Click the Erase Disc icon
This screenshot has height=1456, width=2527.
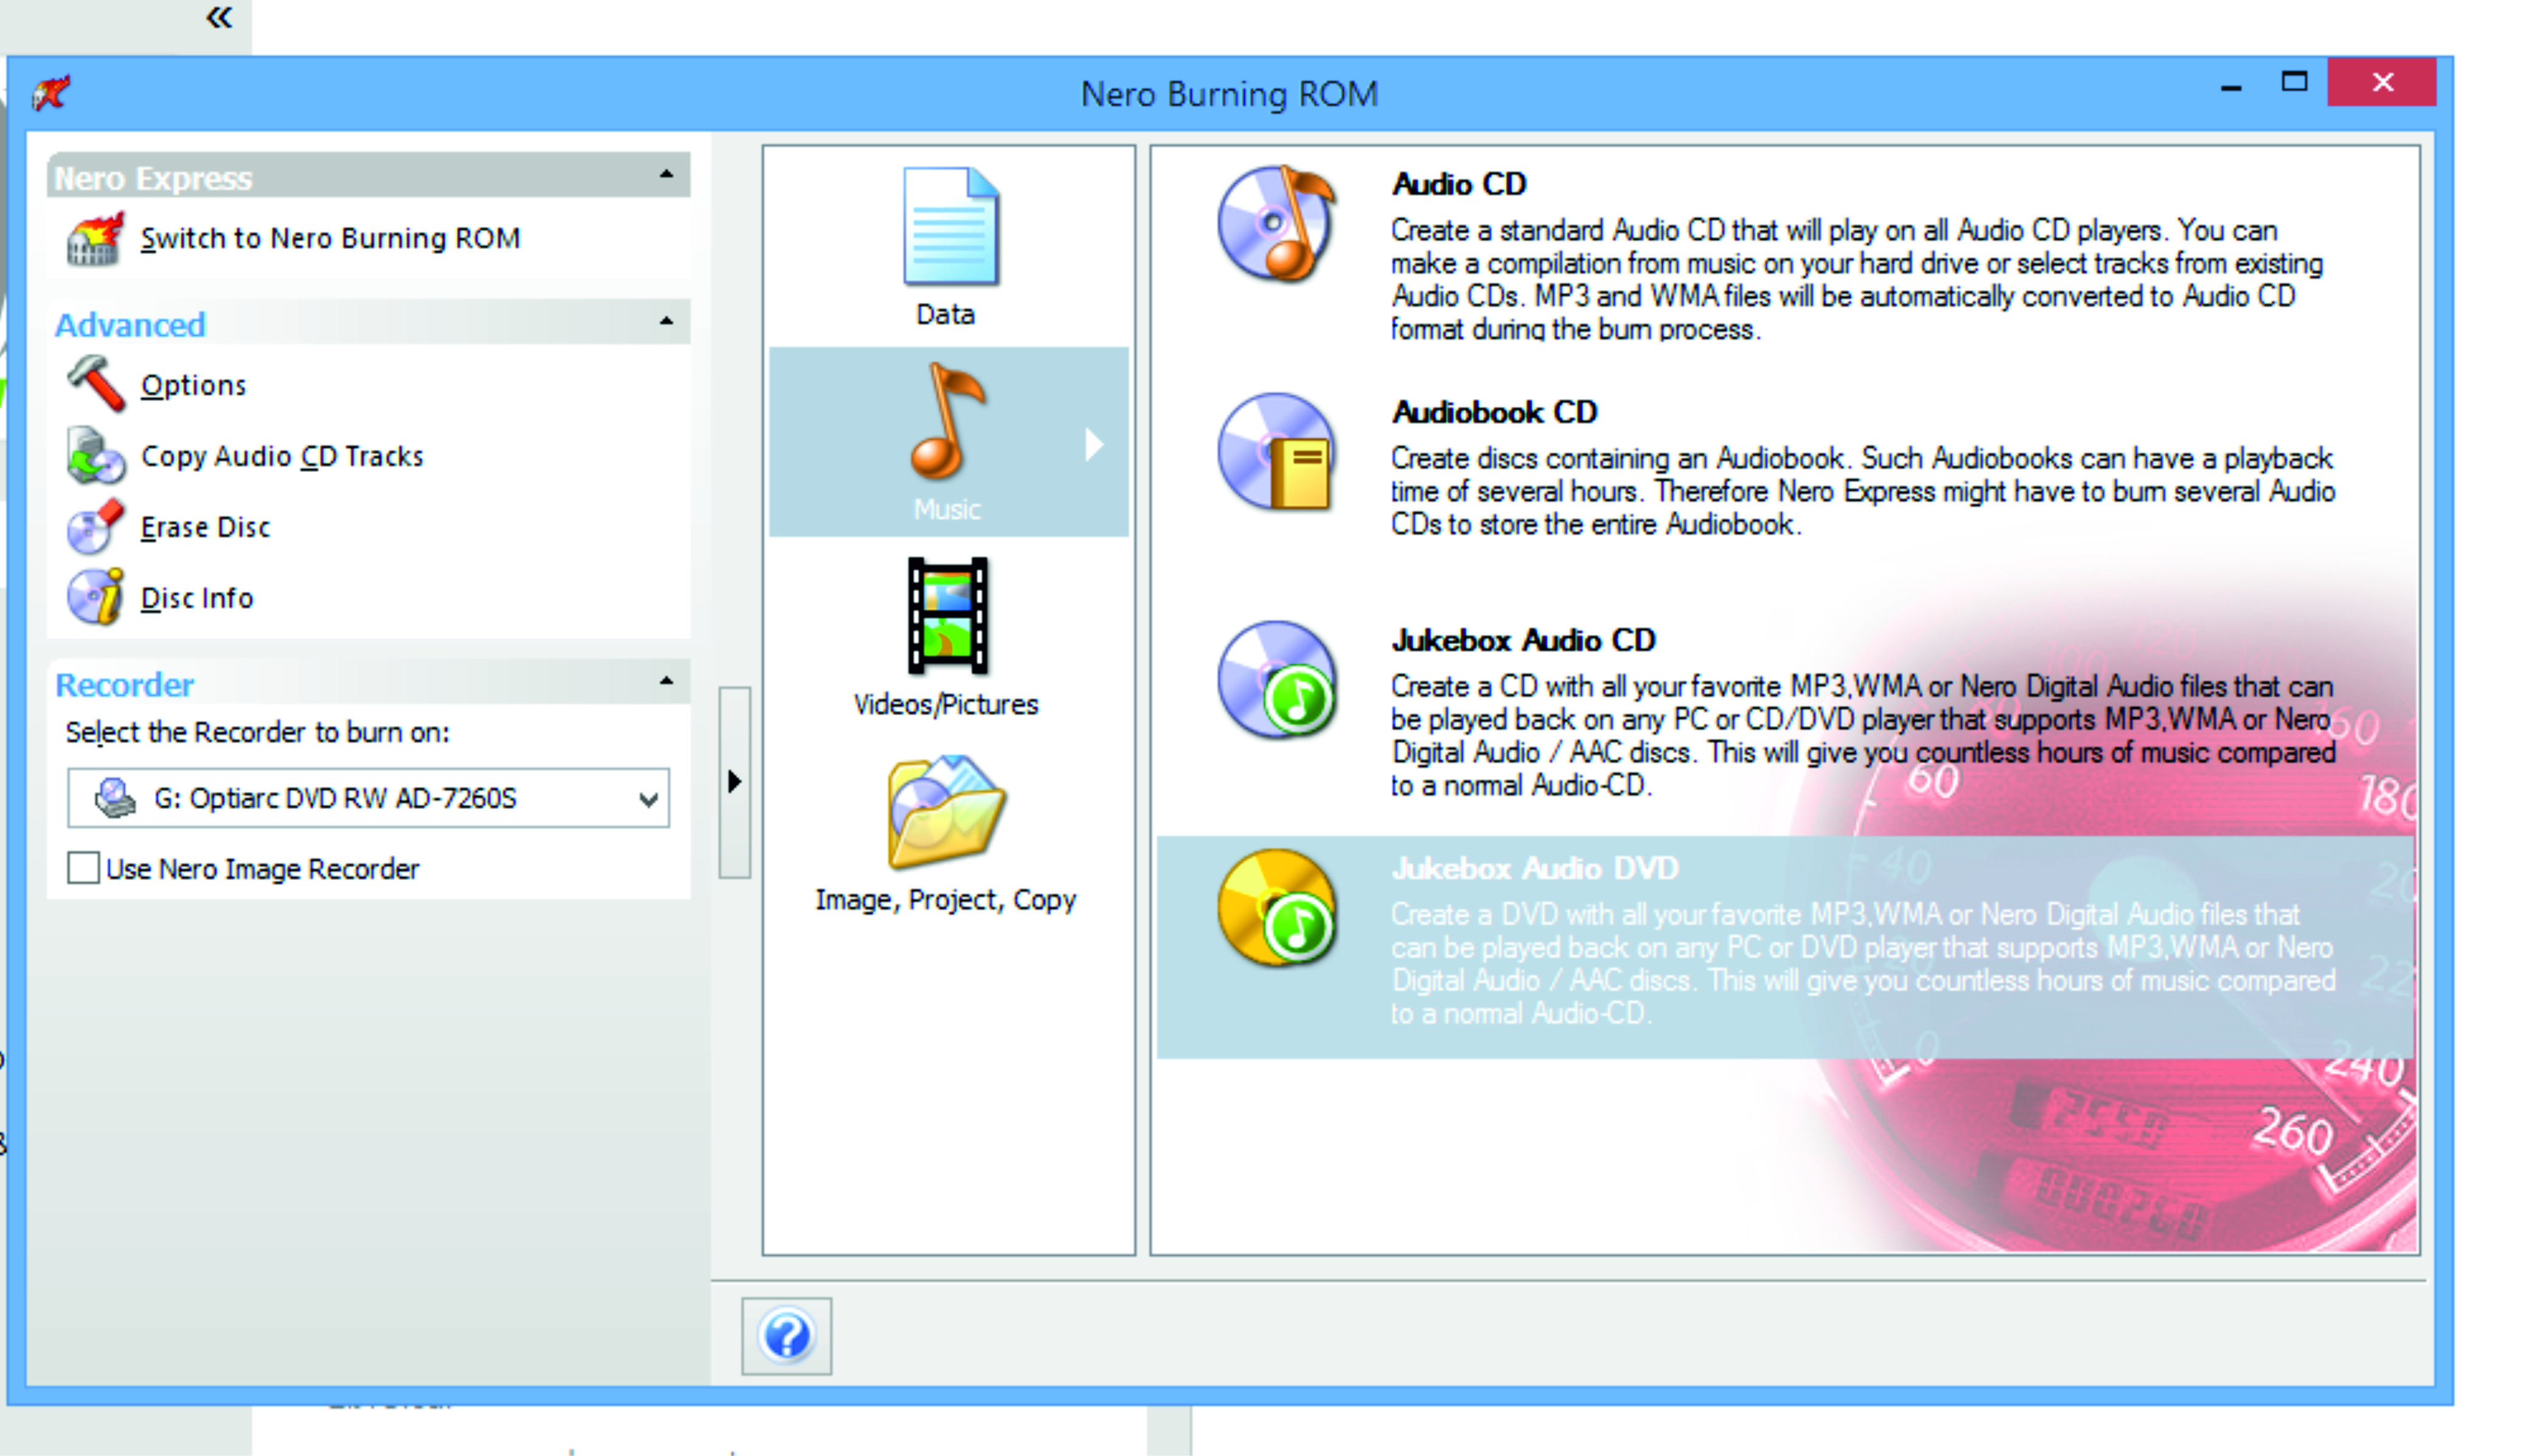pyautogui.click(x=95, y=527)
